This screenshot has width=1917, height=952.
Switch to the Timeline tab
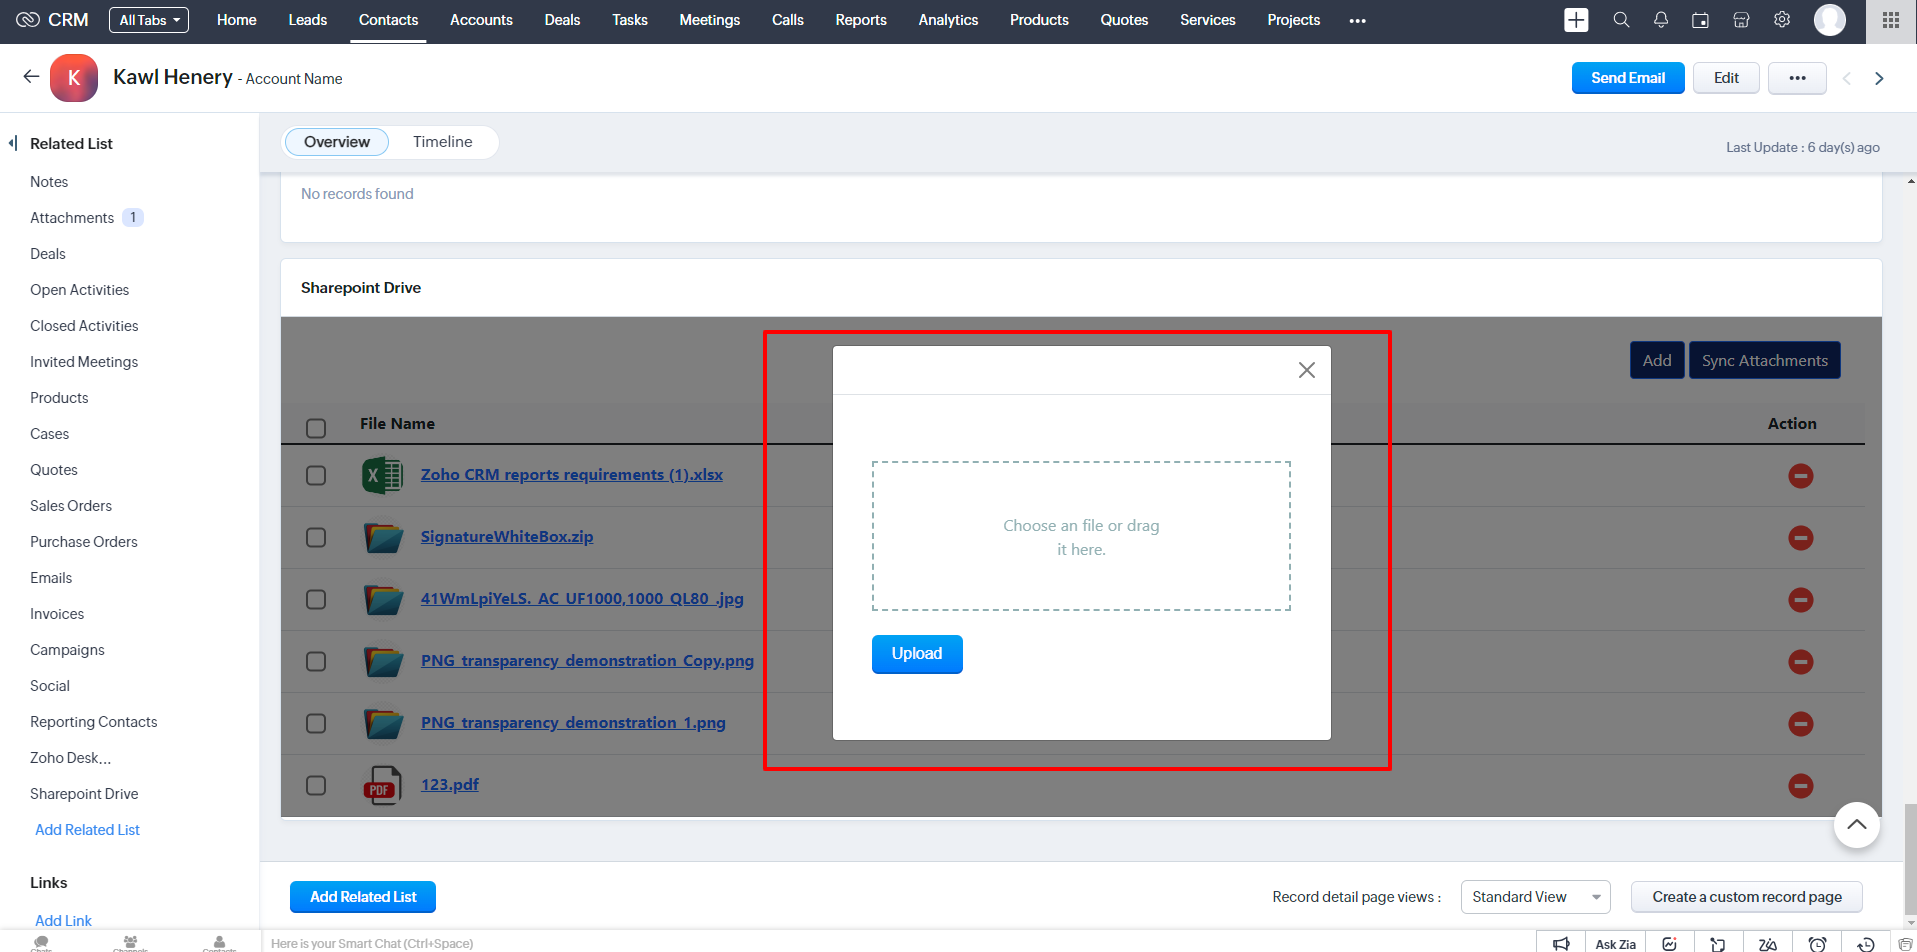coord(442,142)
